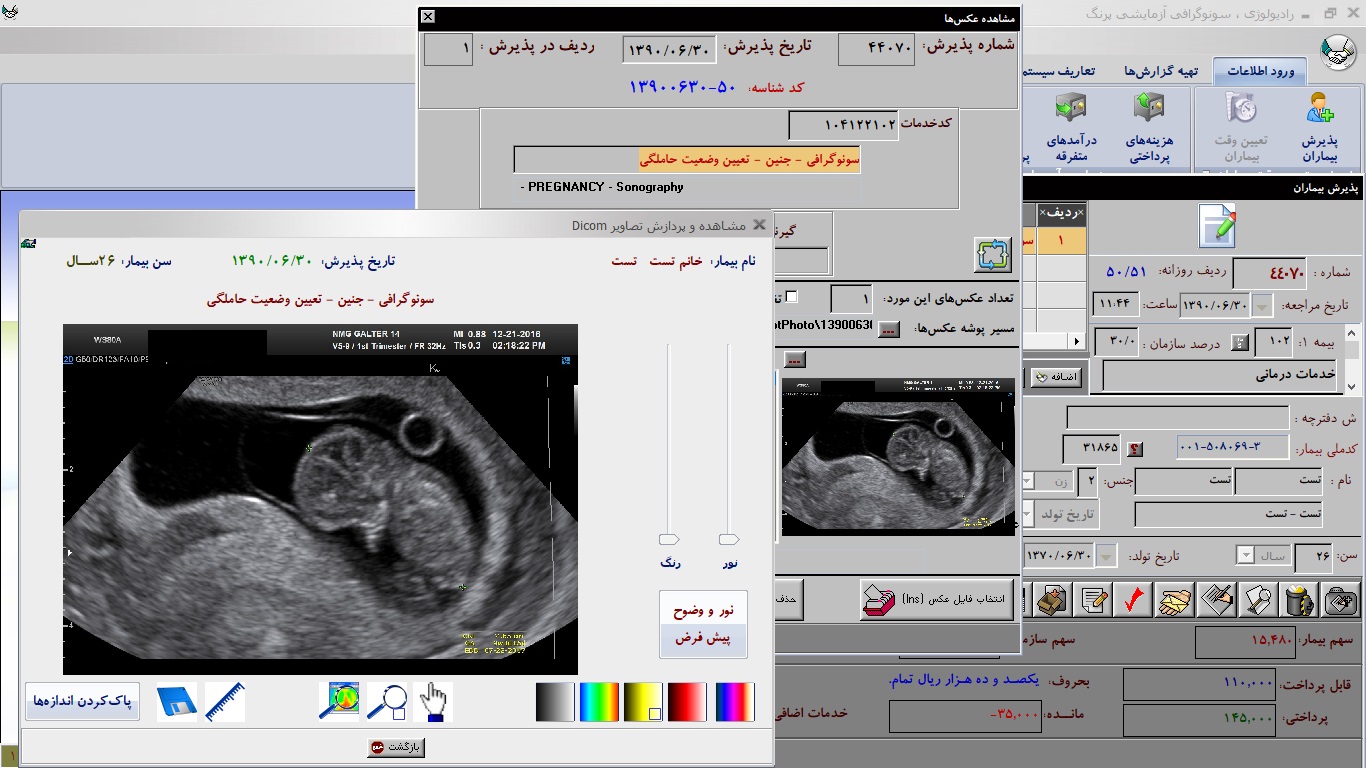1366x768 pixels.
Task: Expand the visit date (تاریخ مراجعه) dropdown
Action: [x=1263, y=305]
